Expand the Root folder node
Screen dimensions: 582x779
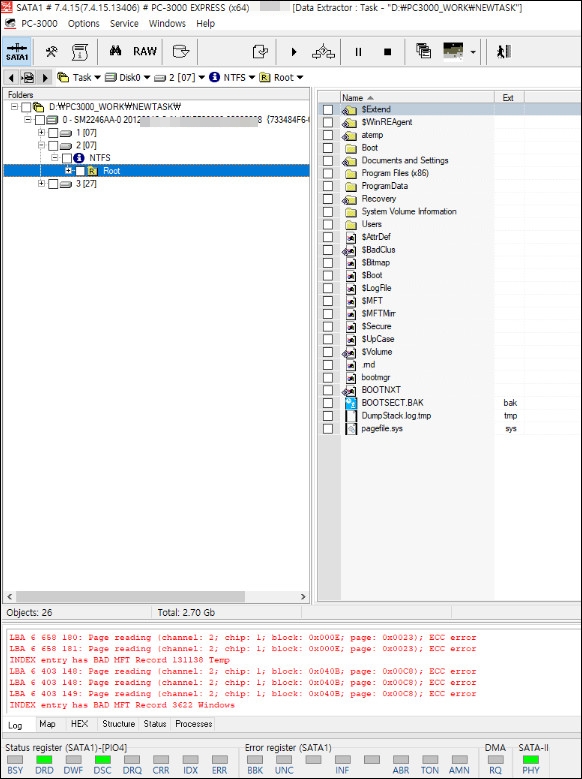68,170
